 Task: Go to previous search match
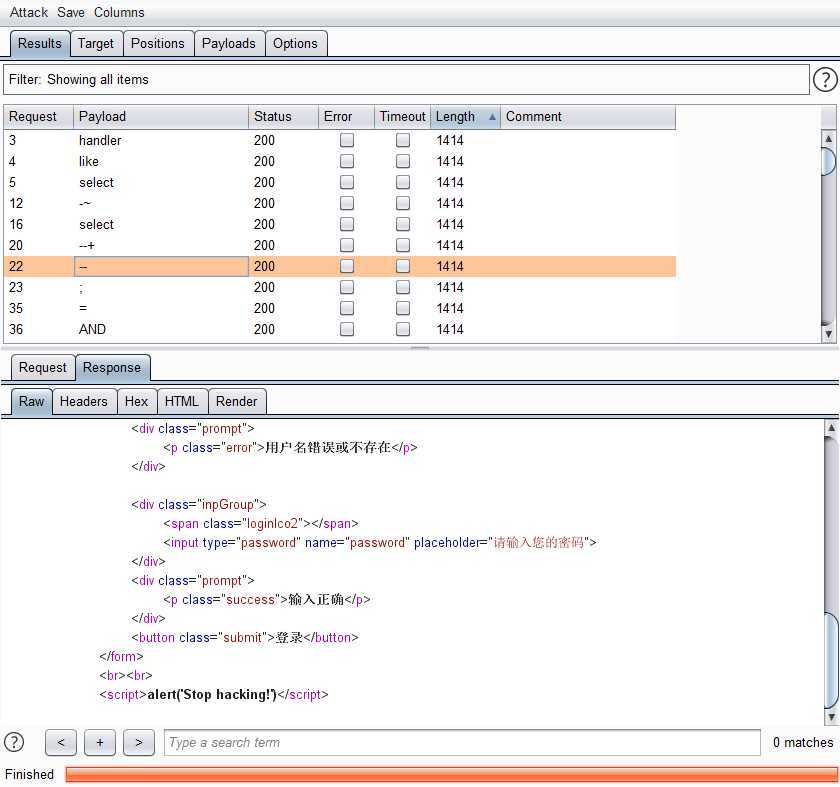pos(61,743)
